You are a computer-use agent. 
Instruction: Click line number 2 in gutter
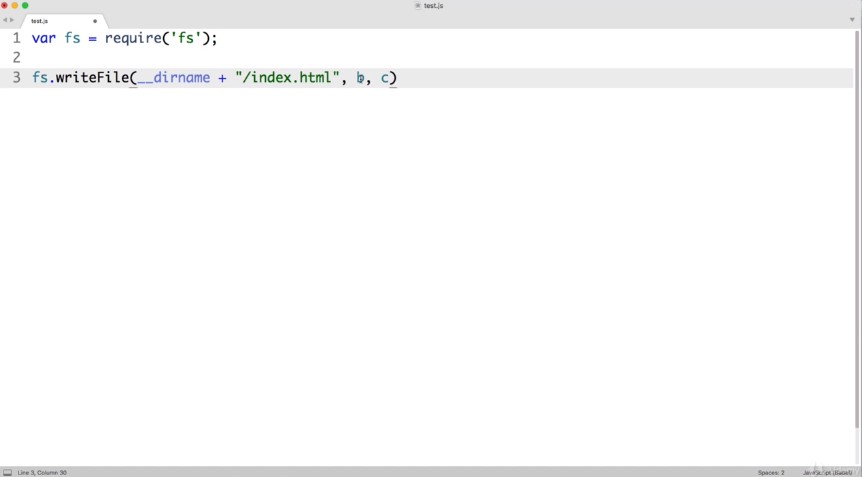click(x=16, y=58)
